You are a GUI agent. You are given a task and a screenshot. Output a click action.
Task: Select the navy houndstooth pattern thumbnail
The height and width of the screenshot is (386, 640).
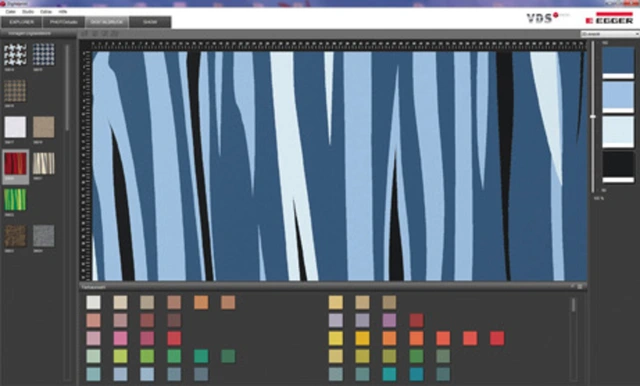click(x=44, y=55)
